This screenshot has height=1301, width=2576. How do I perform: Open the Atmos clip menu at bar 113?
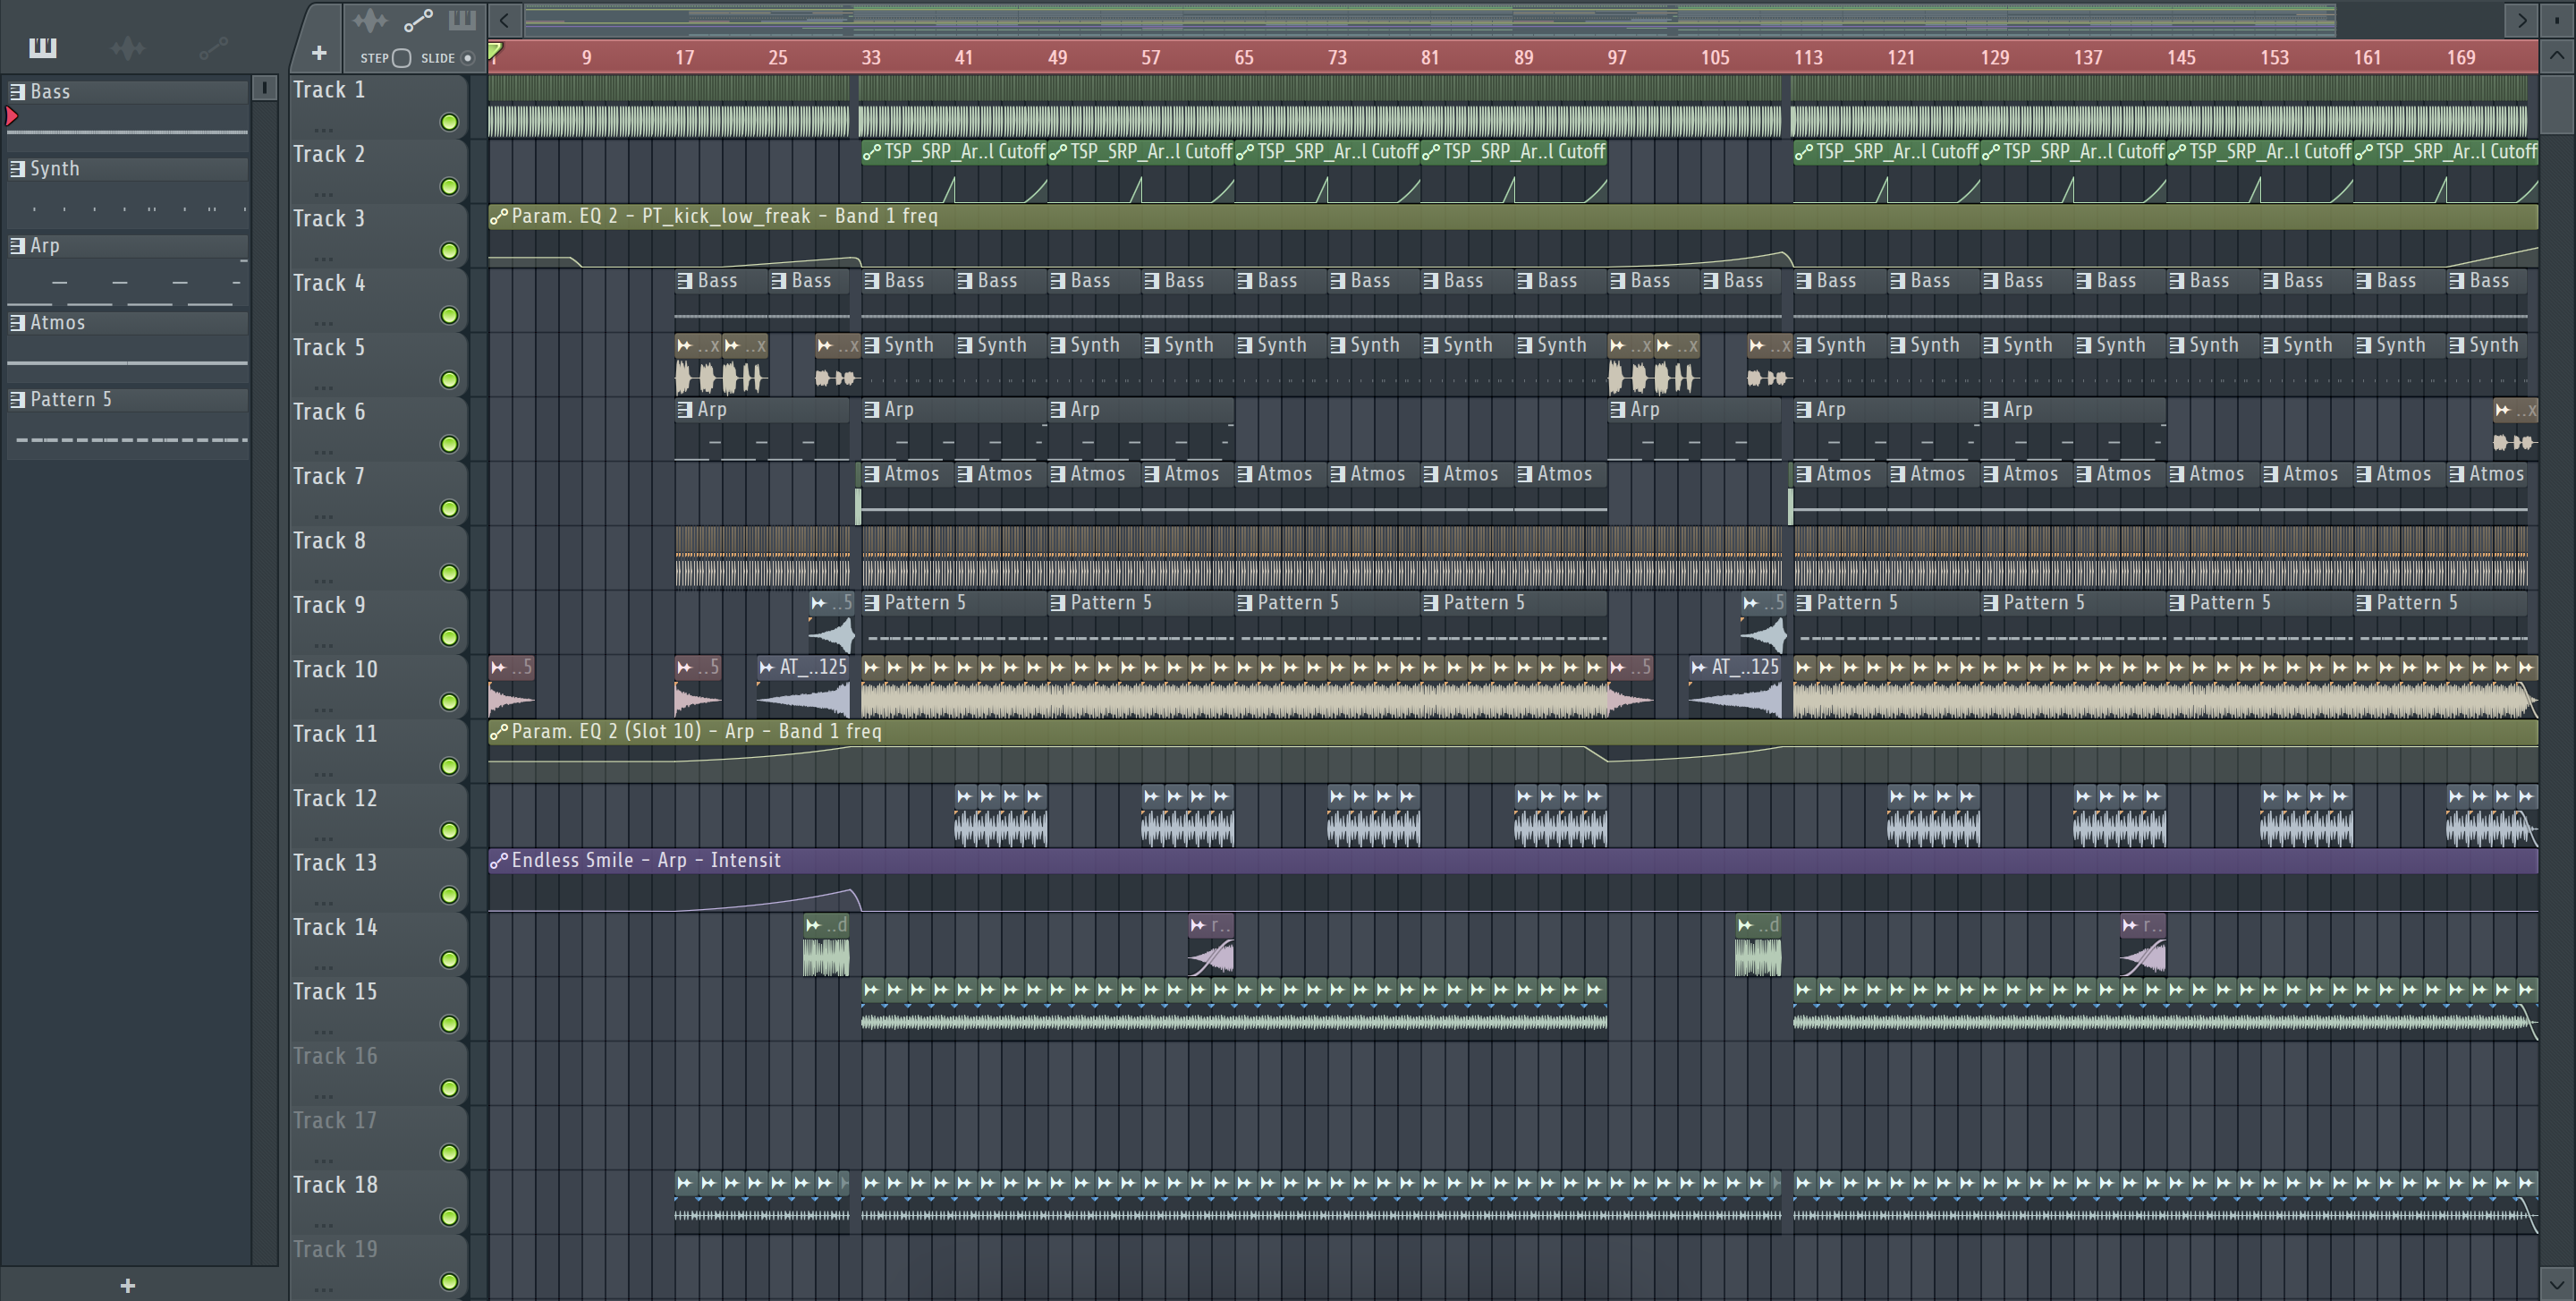click(1804, 474)
